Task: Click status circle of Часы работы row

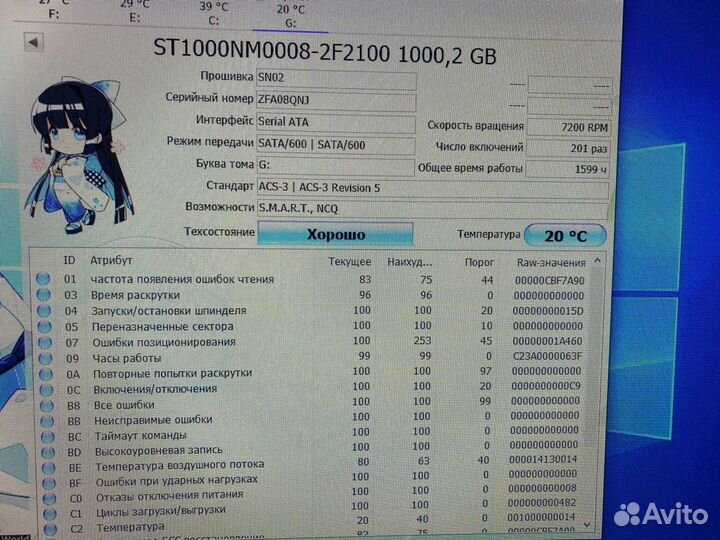Action: pos(45,358)
